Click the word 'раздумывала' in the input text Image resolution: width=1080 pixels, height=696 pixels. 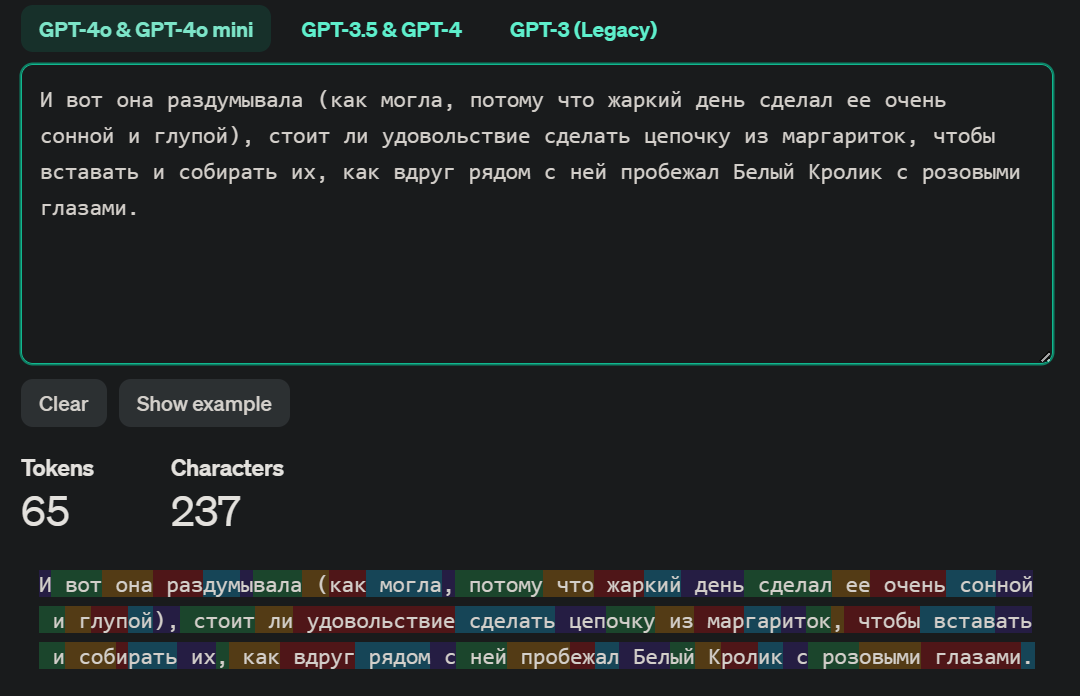coord(235,100)
